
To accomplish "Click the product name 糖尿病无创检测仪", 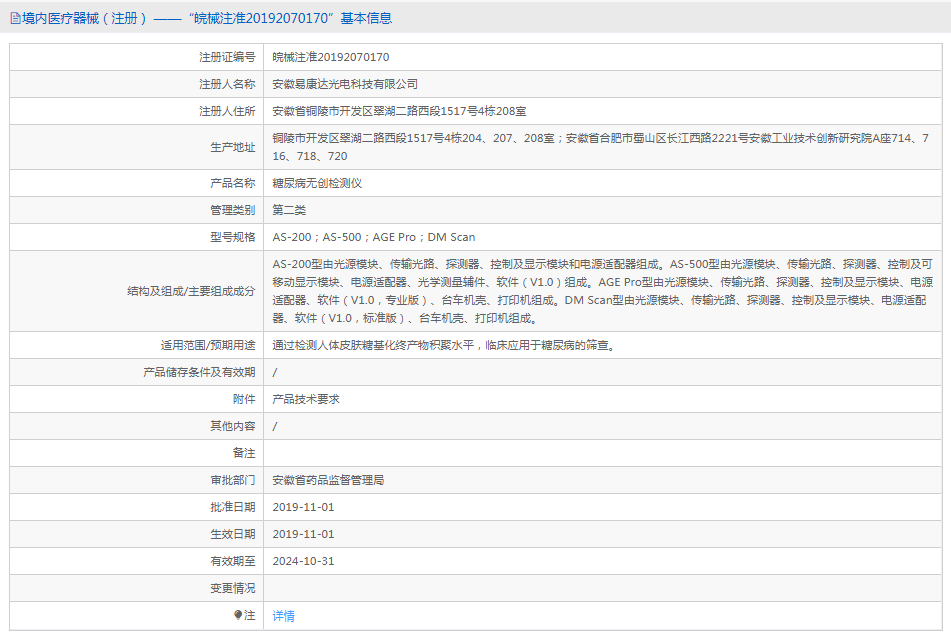I will [317, 183].
